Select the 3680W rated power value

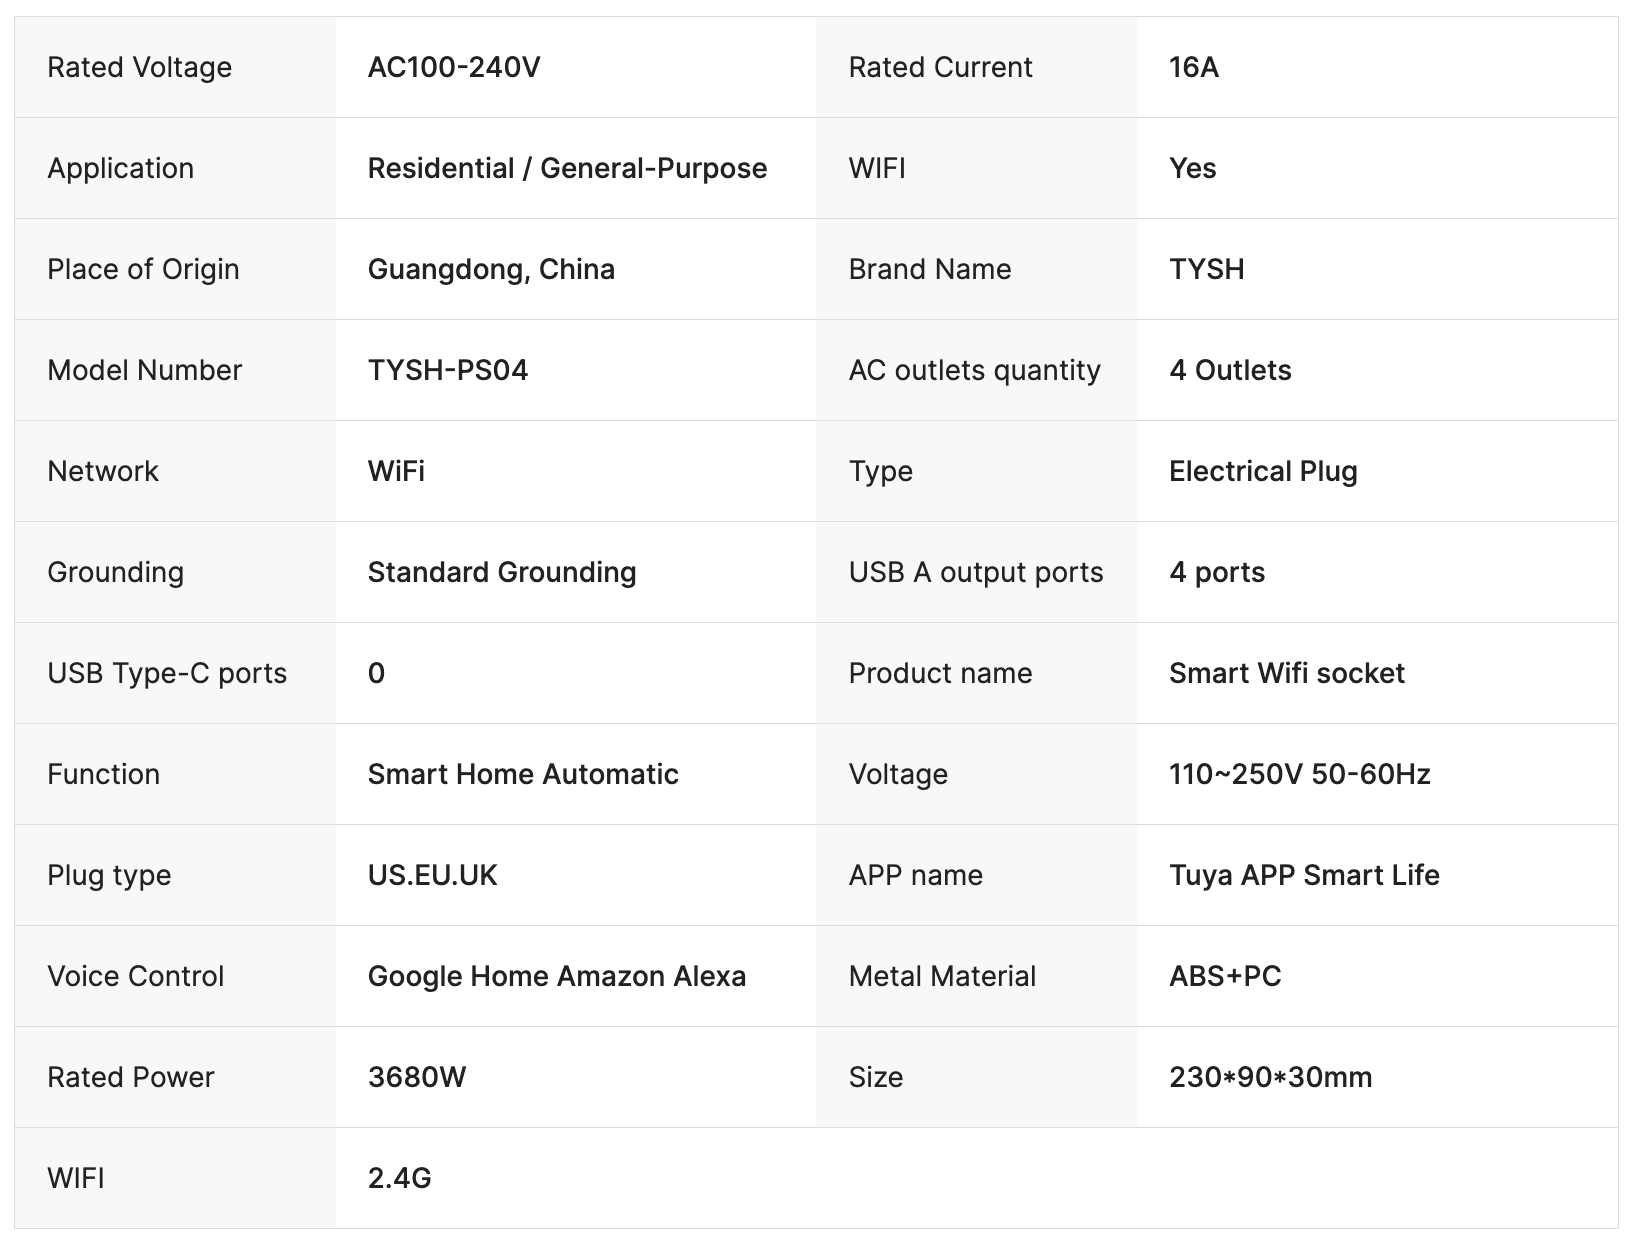pyautogui.click(x=417, y=1077)
